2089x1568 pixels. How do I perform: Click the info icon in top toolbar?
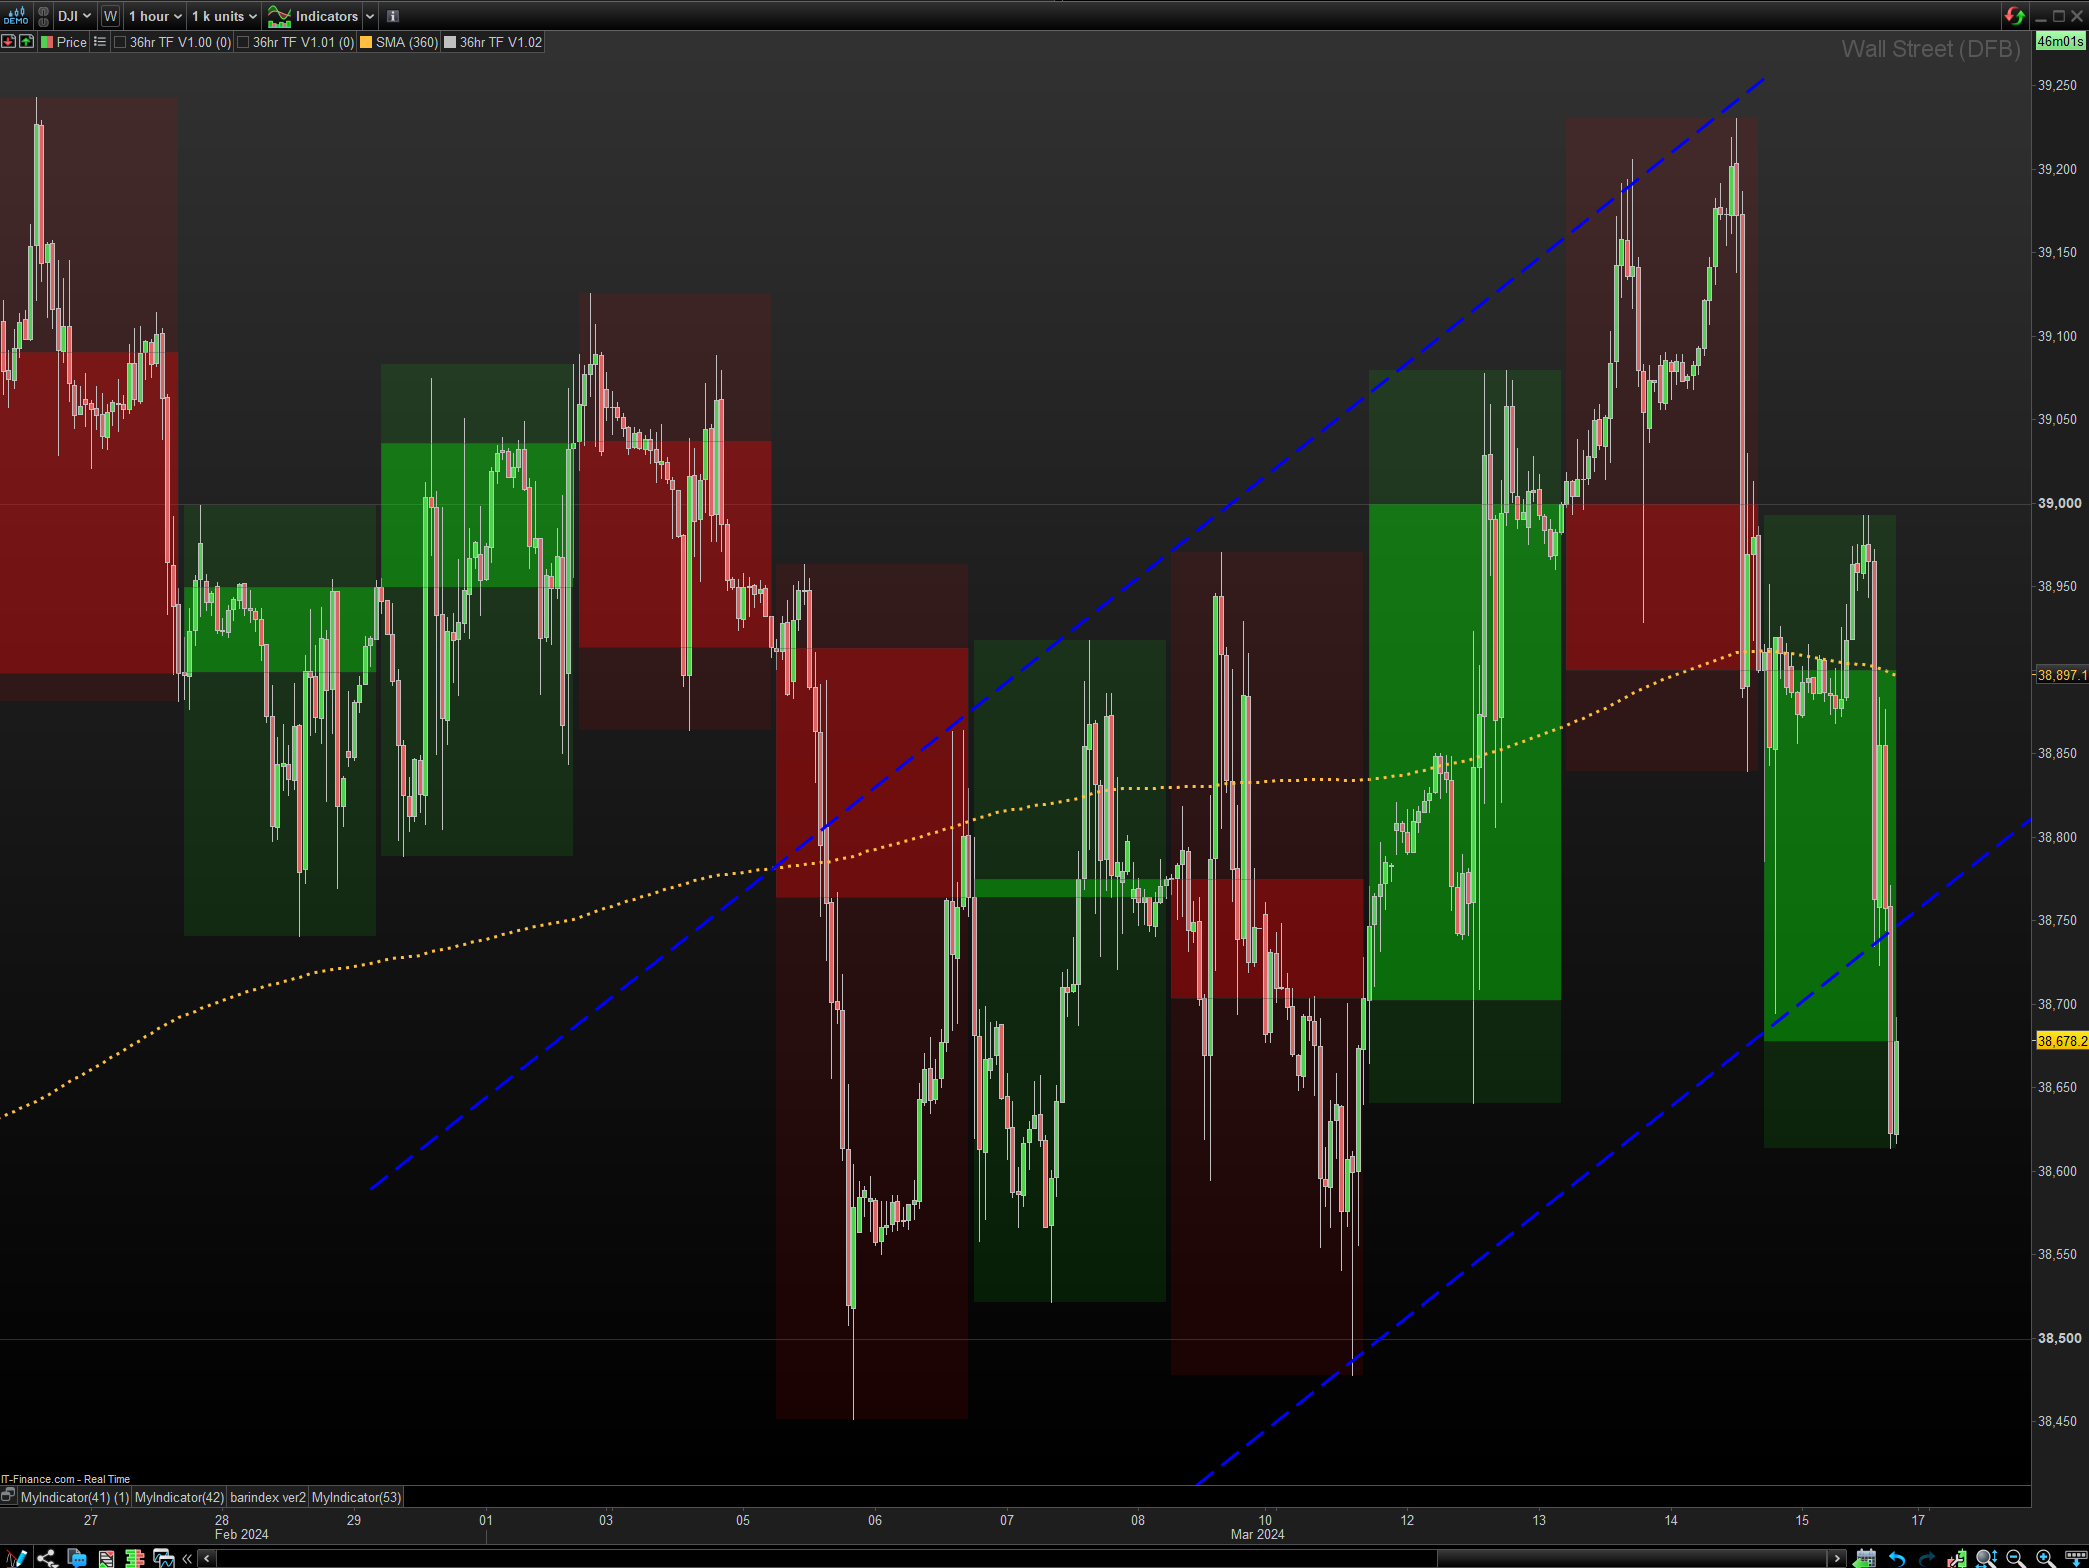click(x=393, y=16)
